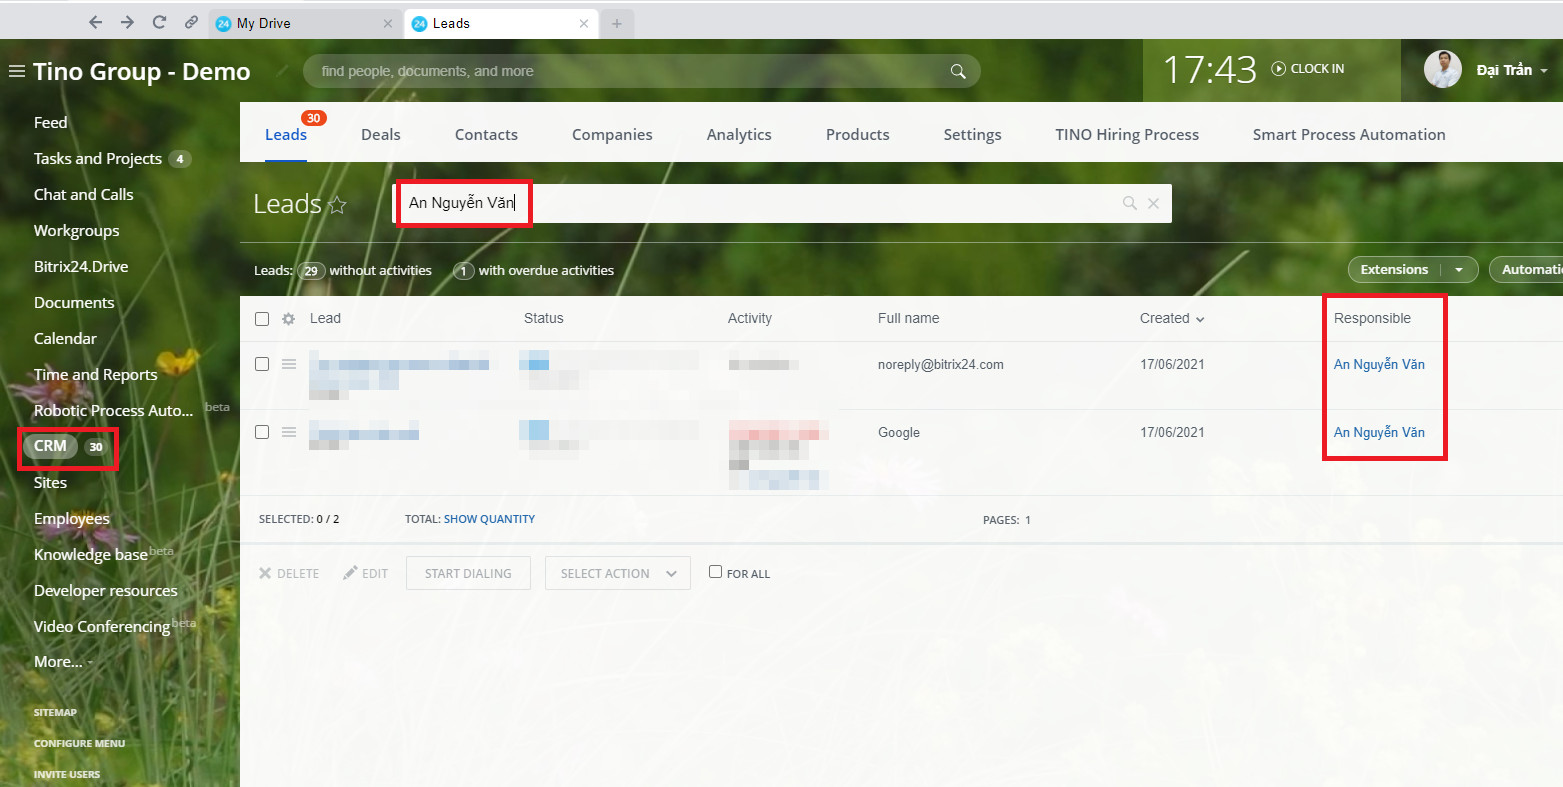This screenshot has height=787, width=1563.
Task: Open Calendar in the sidebar
Action: [x=66, y=339]
